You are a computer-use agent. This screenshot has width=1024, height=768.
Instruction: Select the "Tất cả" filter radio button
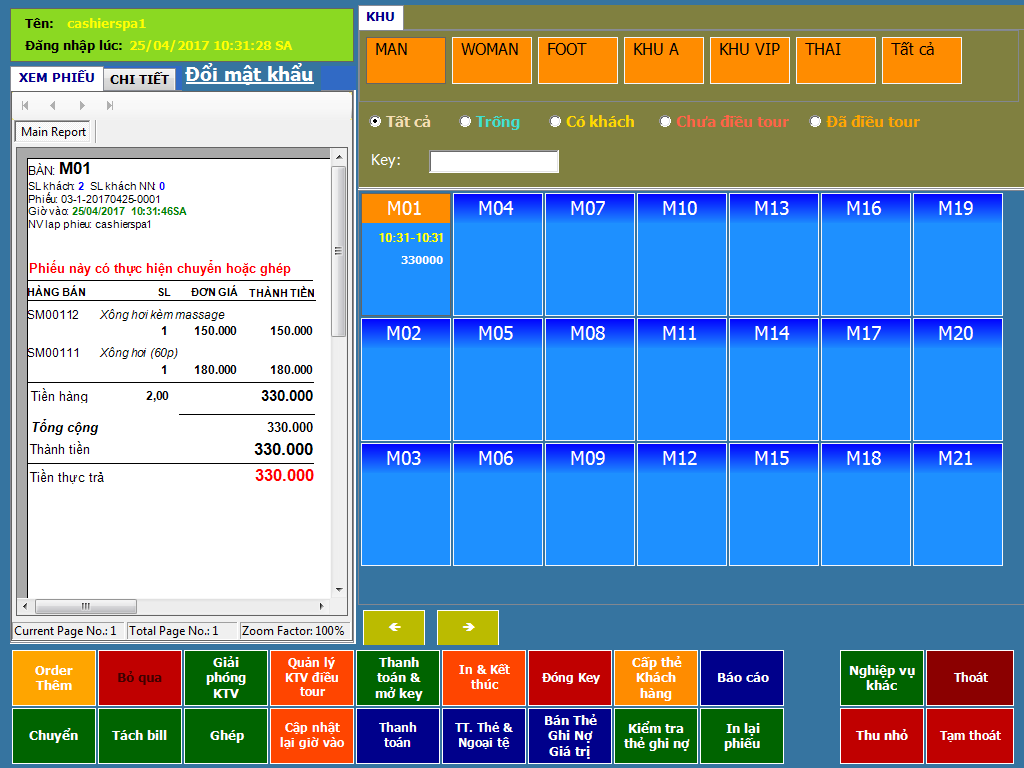pos(376,122)
